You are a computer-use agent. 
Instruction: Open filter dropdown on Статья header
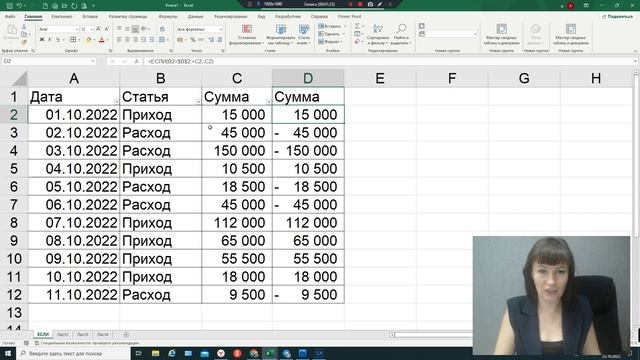[198, 102]
